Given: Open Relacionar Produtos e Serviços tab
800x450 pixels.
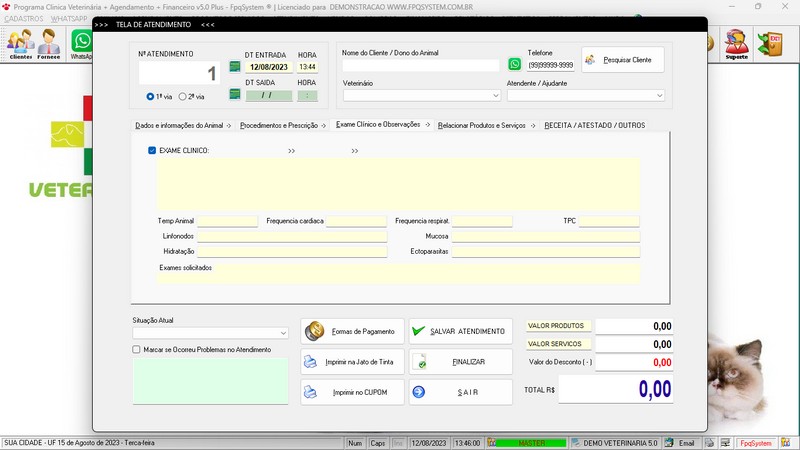Looking at the screenshot, I should (486, 126).
